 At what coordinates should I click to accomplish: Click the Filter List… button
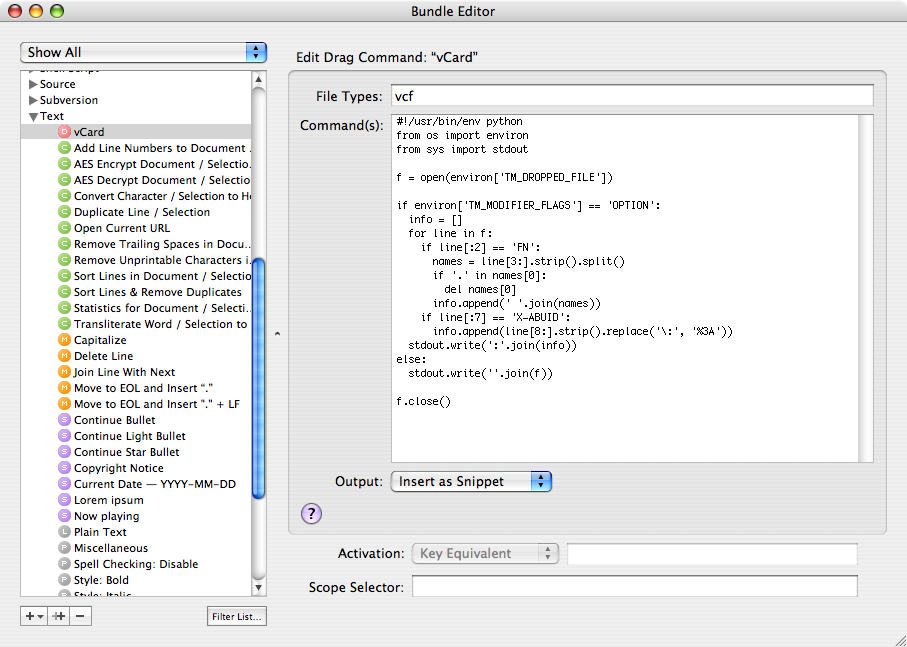tap(237, 616)
